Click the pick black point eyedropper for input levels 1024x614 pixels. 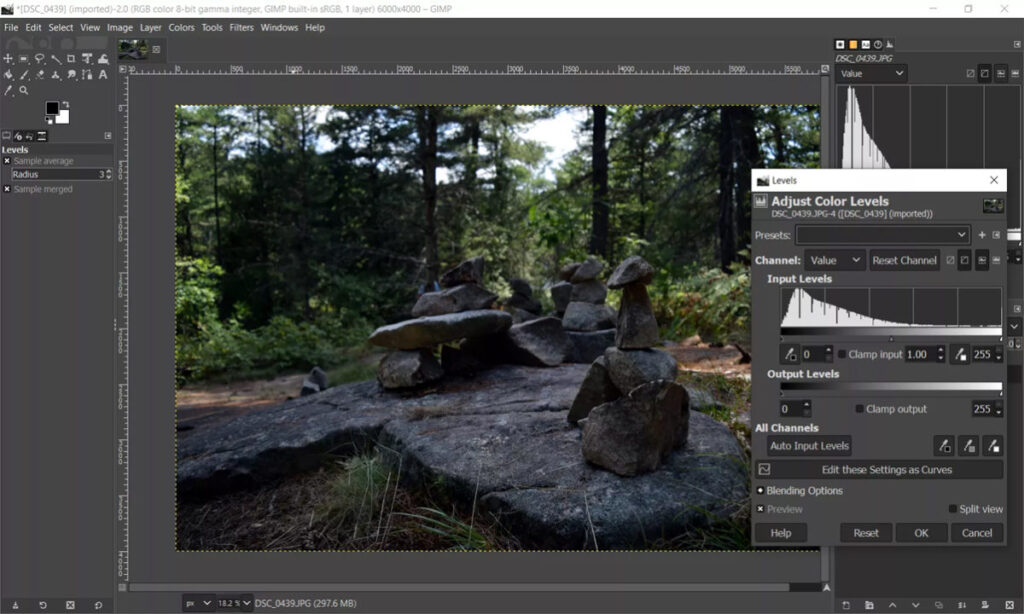tap(790, 354)
